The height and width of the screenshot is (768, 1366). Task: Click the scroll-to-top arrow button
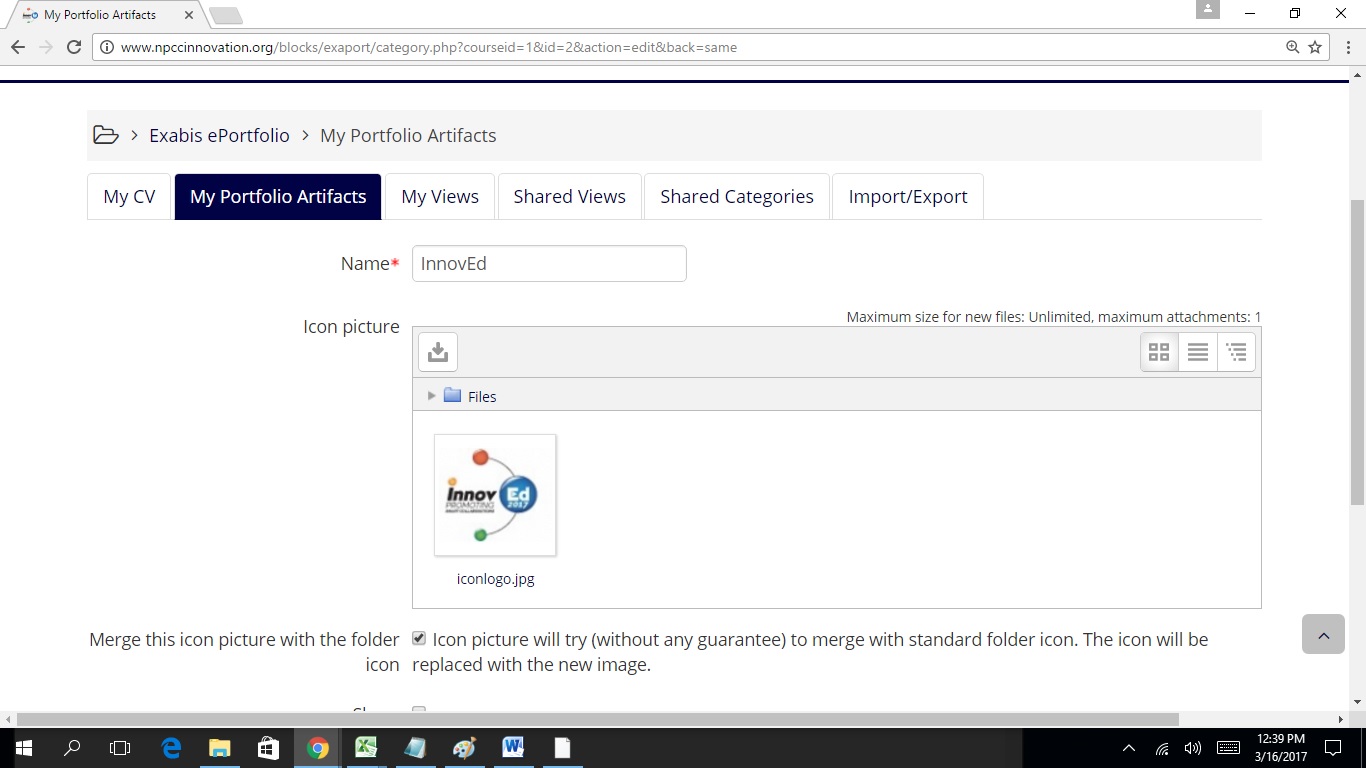pyautogui.click(x=1323, y=634)
